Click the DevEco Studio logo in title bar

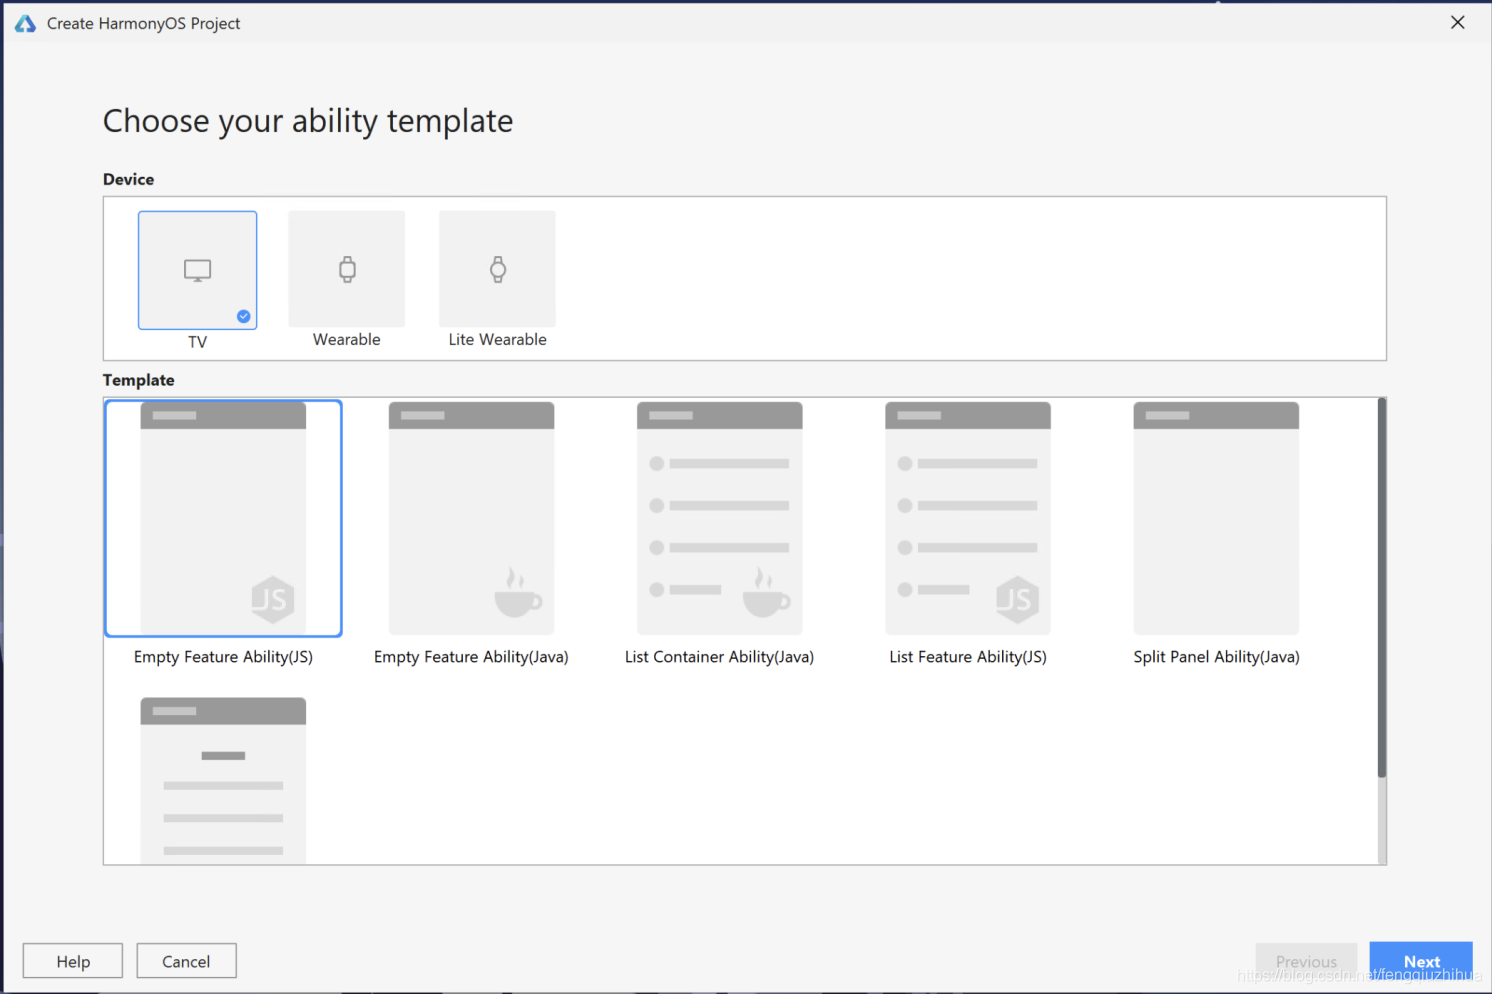pyautogui.click(x=25, y=23)
